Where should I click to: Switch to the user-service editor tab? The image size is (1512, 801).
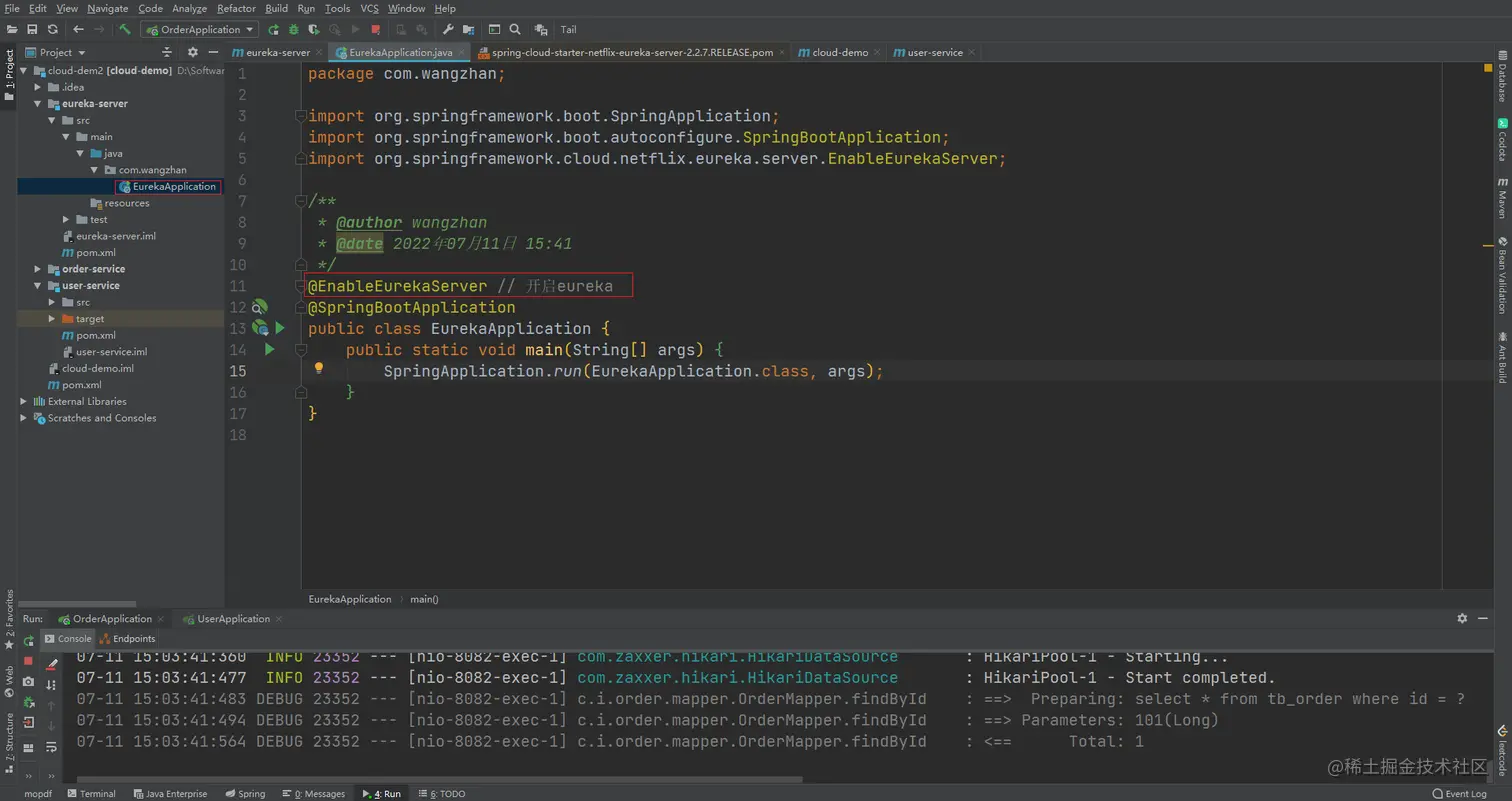point(935,52)
